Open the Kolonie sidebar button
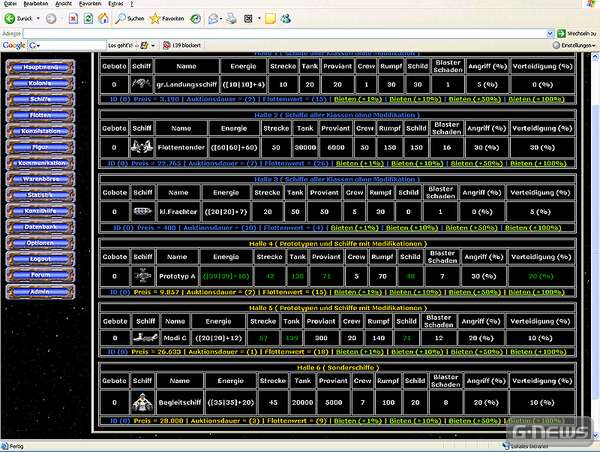 (x=41, y=83)
